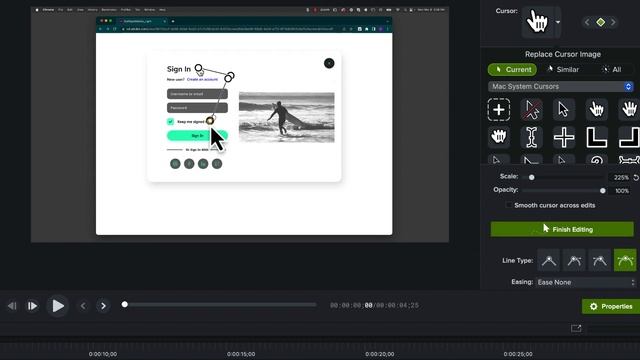Switch to the All tab
Image resolution: width=640 pixels, height=360 pixels.
tap(611, 69)
